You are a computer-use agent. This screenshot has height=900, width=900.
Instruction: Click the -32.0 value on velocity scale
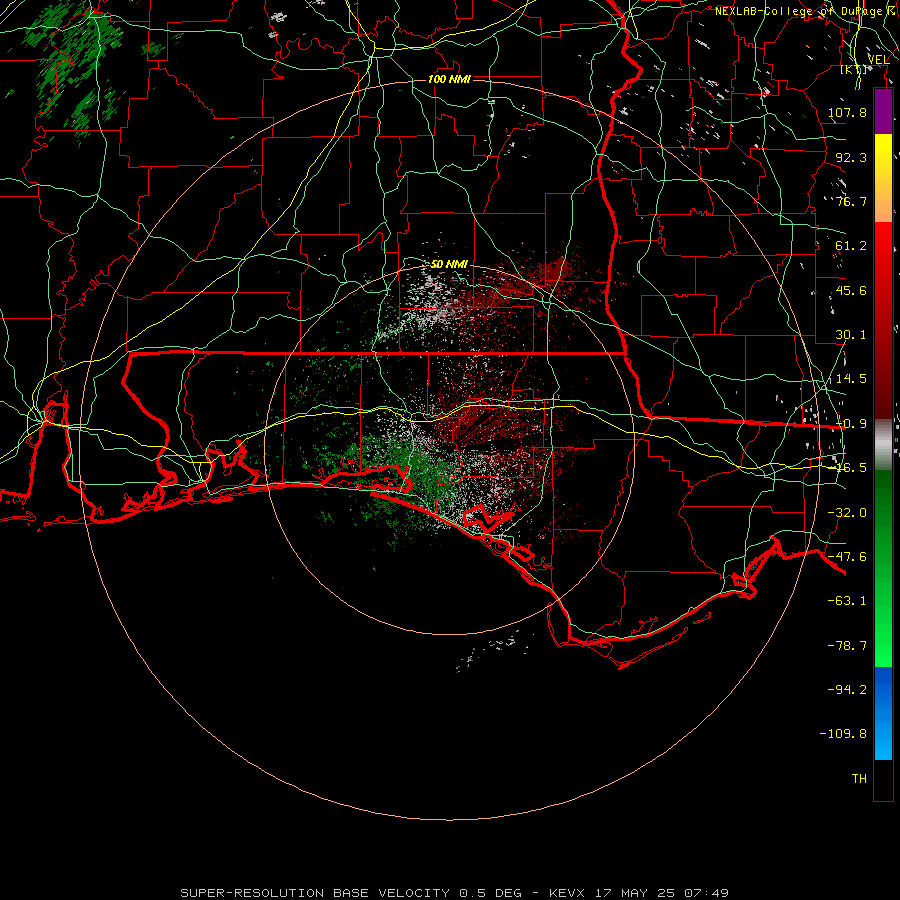(x=847, y=513)
